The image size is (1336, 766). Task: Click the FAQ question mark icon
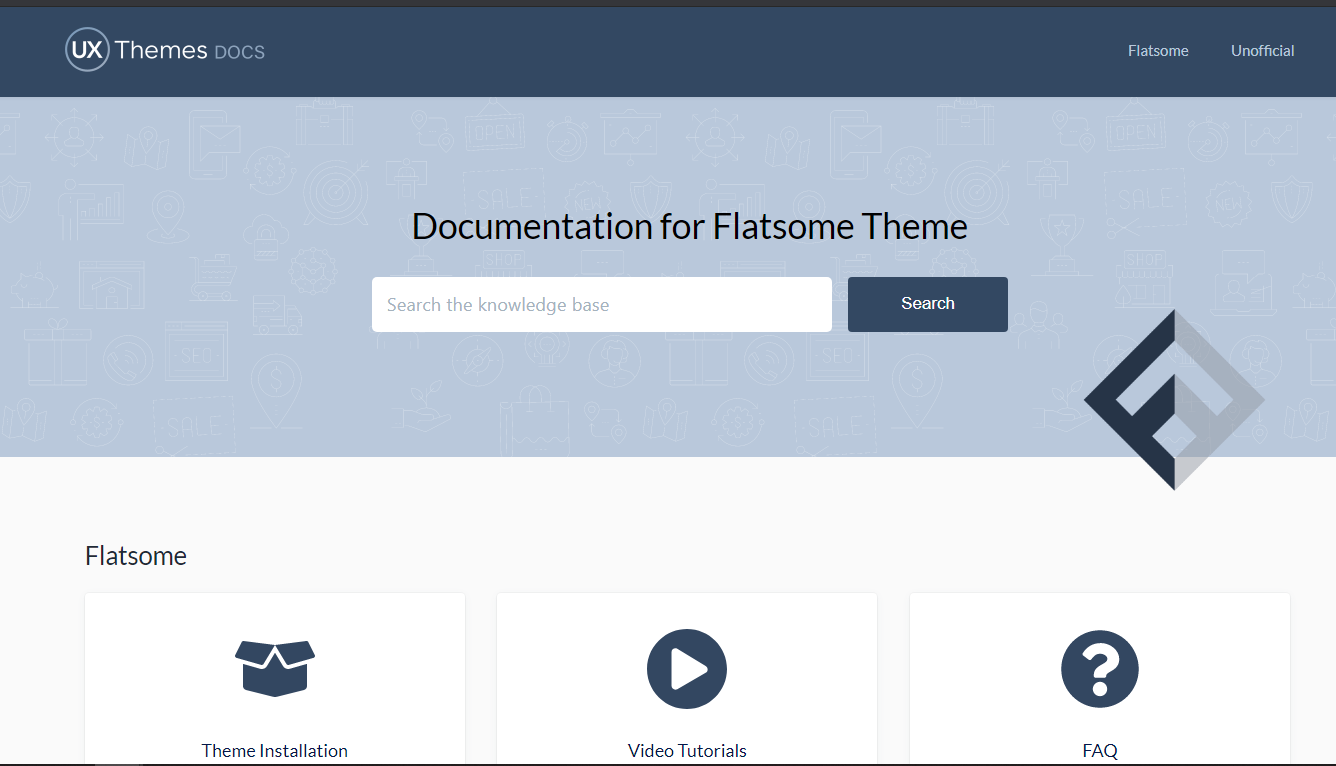1100,669
